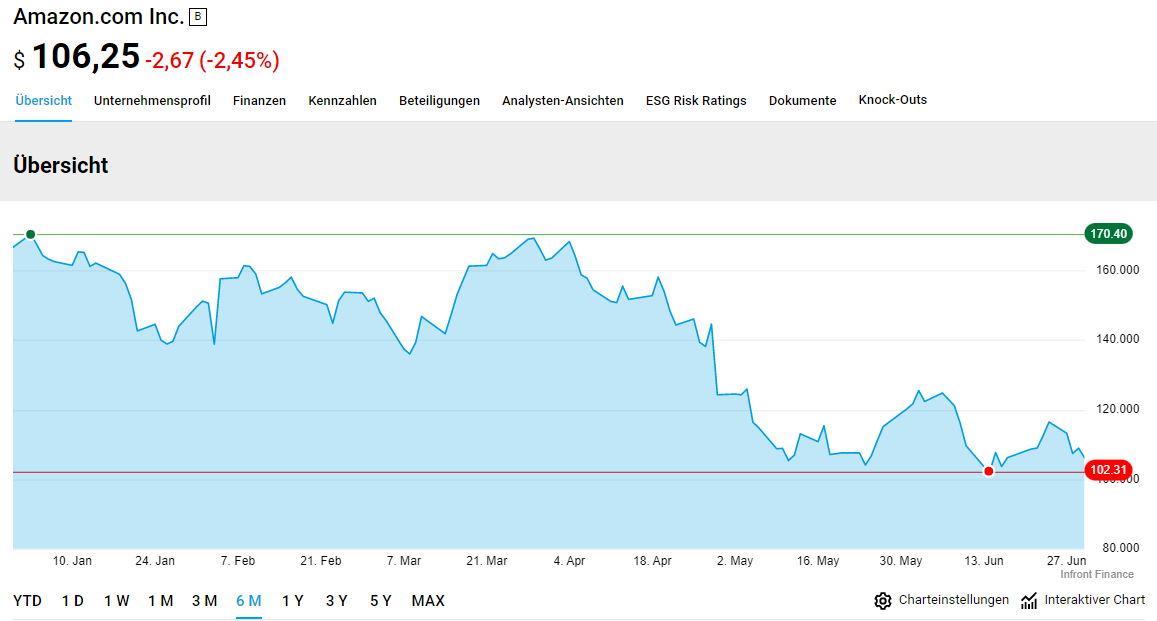Screen dimensions: 1157x621
Task: Go to the ESG Risk Ratings tab
Action: tap(696, 101)
